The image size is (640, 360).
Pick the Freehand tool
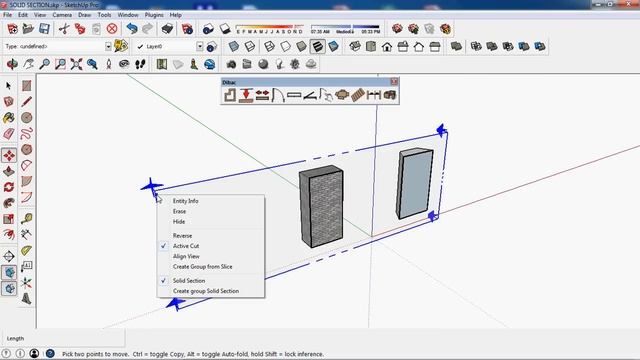27,133
